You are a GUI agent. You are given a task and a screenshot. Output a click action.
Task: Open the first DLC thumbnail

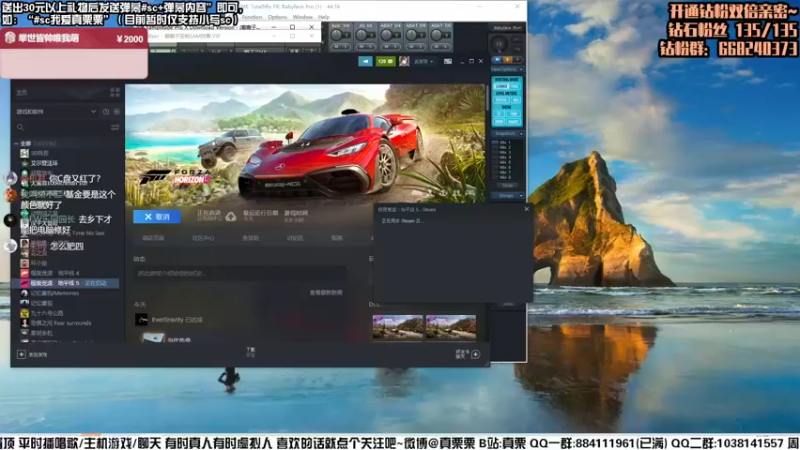pyautogui.click(x=397, y=327)
